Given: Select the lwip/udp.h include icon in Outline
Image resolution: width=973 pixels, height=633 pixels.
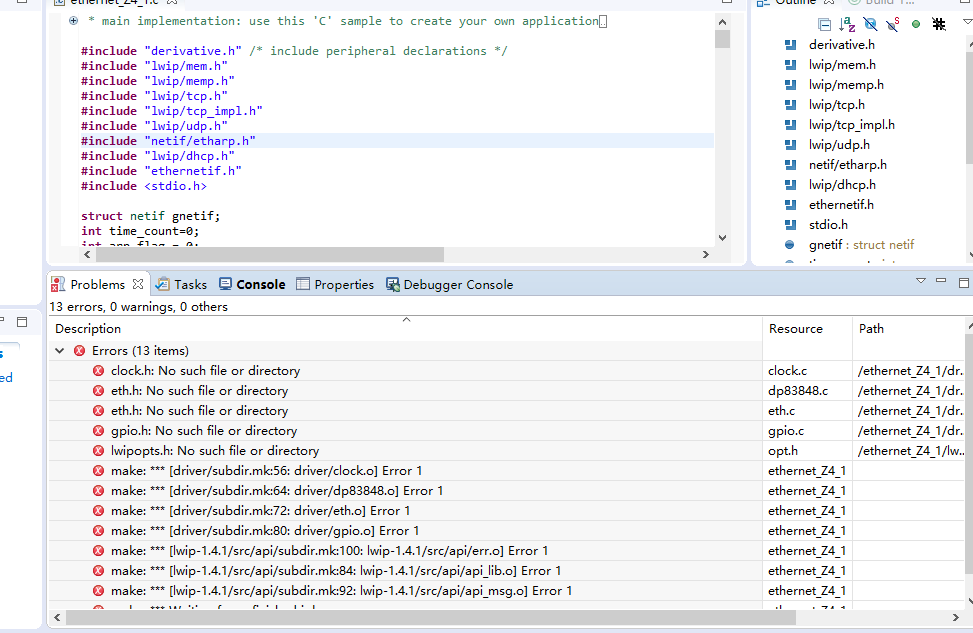Looking at the screenshot, I should 791,145.
